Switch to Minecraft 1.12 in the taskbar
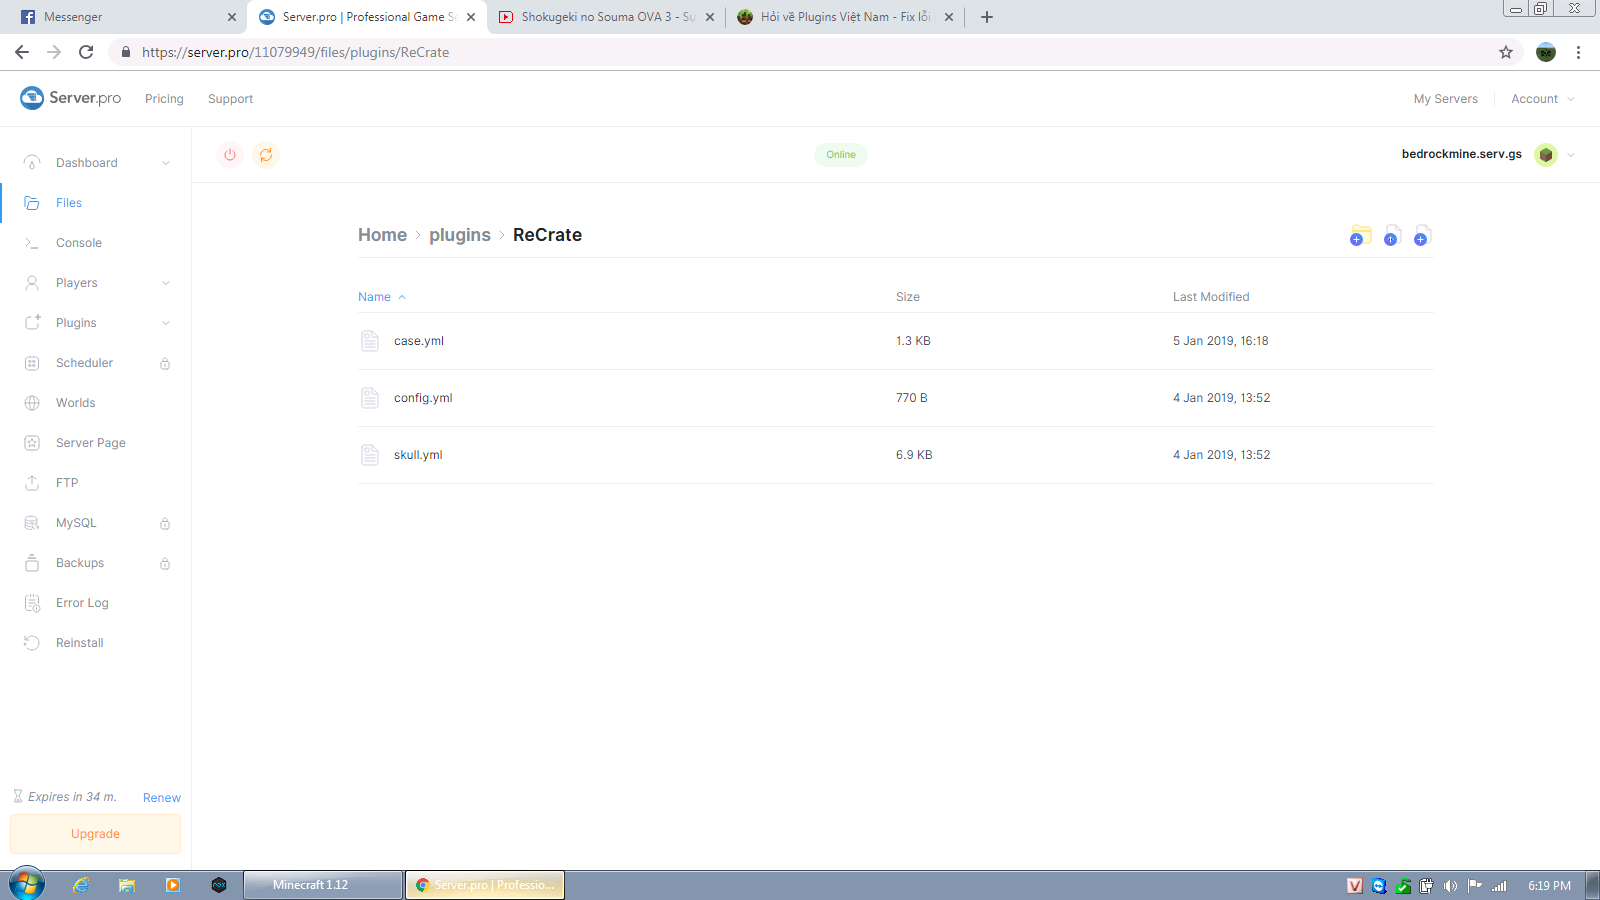This screenshot has width=1600, height=900. tap(323, 885)
